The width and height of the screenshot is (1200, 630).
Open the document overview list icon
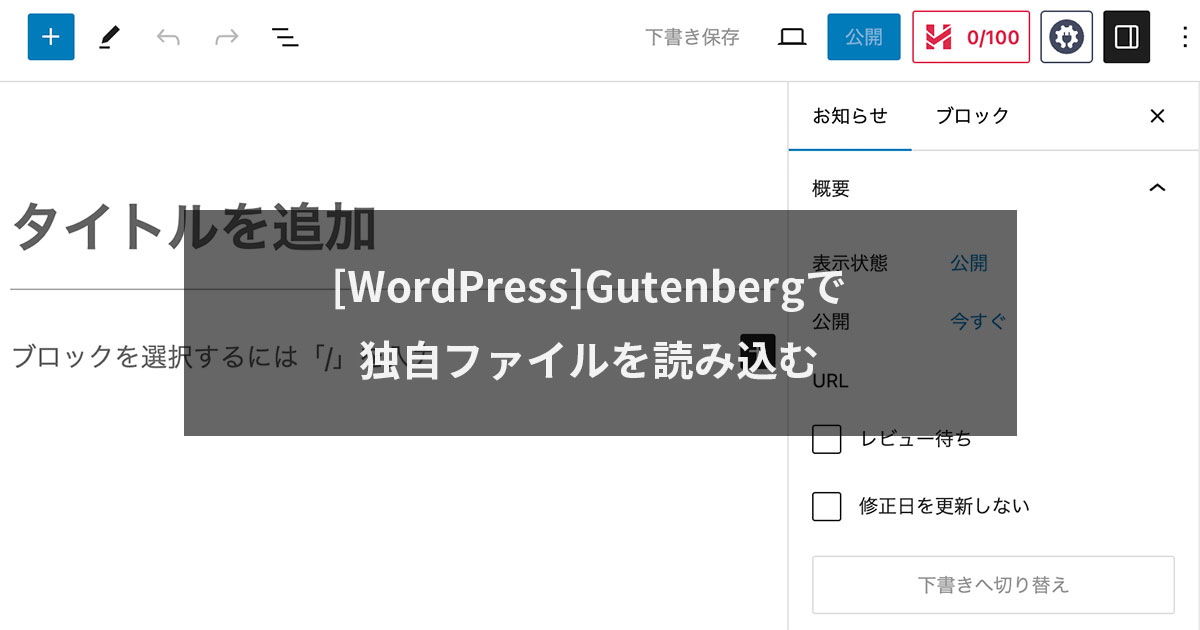click(285, 37)
